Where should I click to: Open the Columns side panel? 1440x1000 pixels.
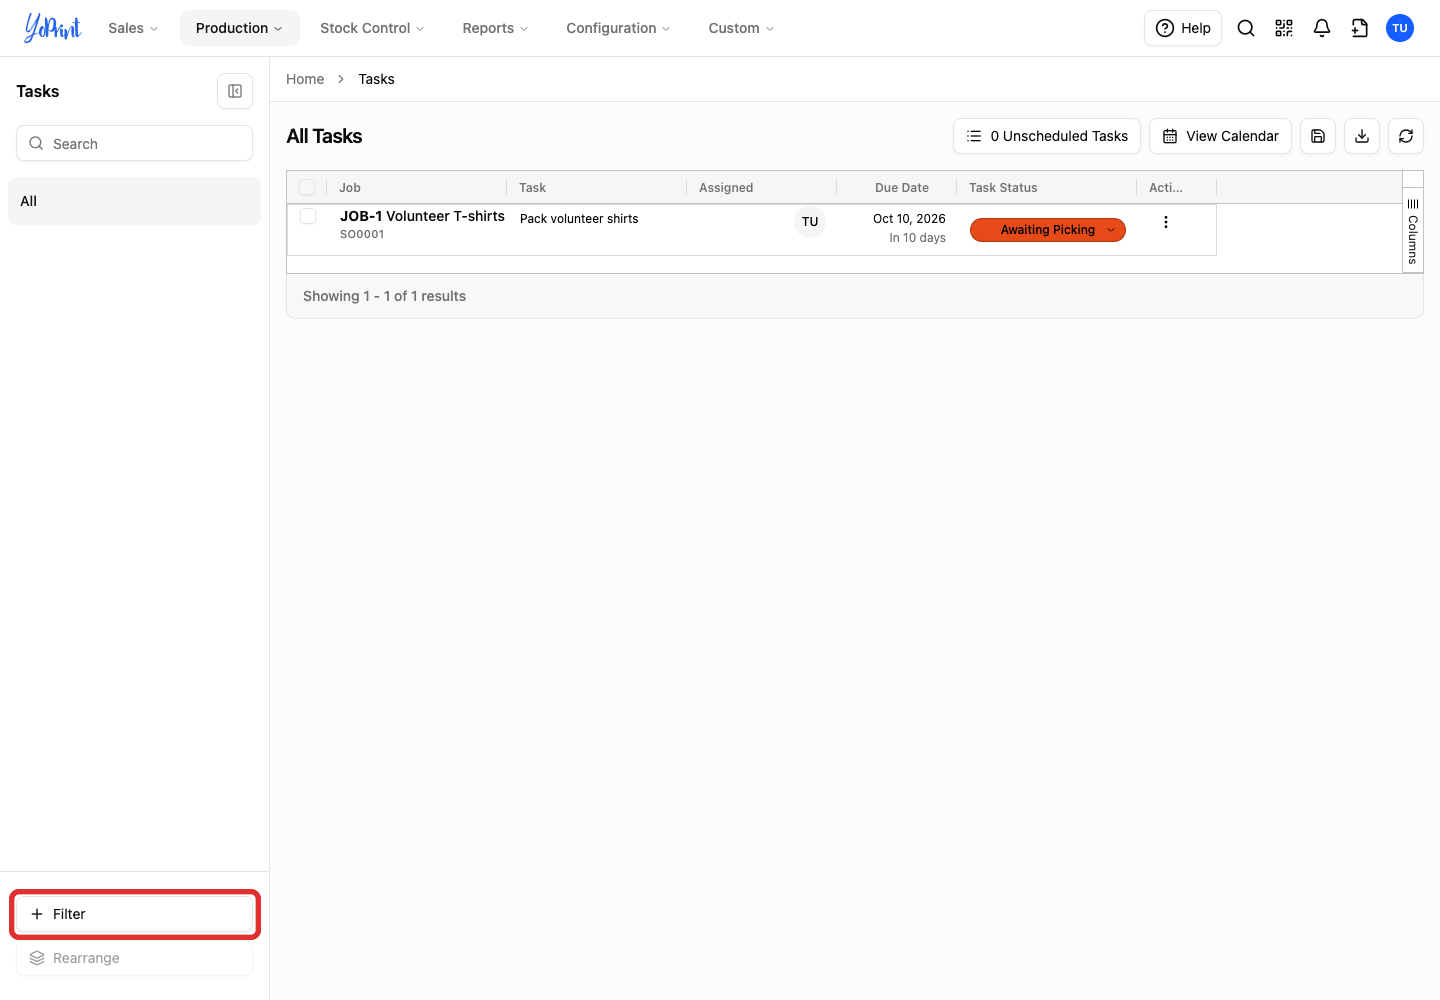(1413, 230)
